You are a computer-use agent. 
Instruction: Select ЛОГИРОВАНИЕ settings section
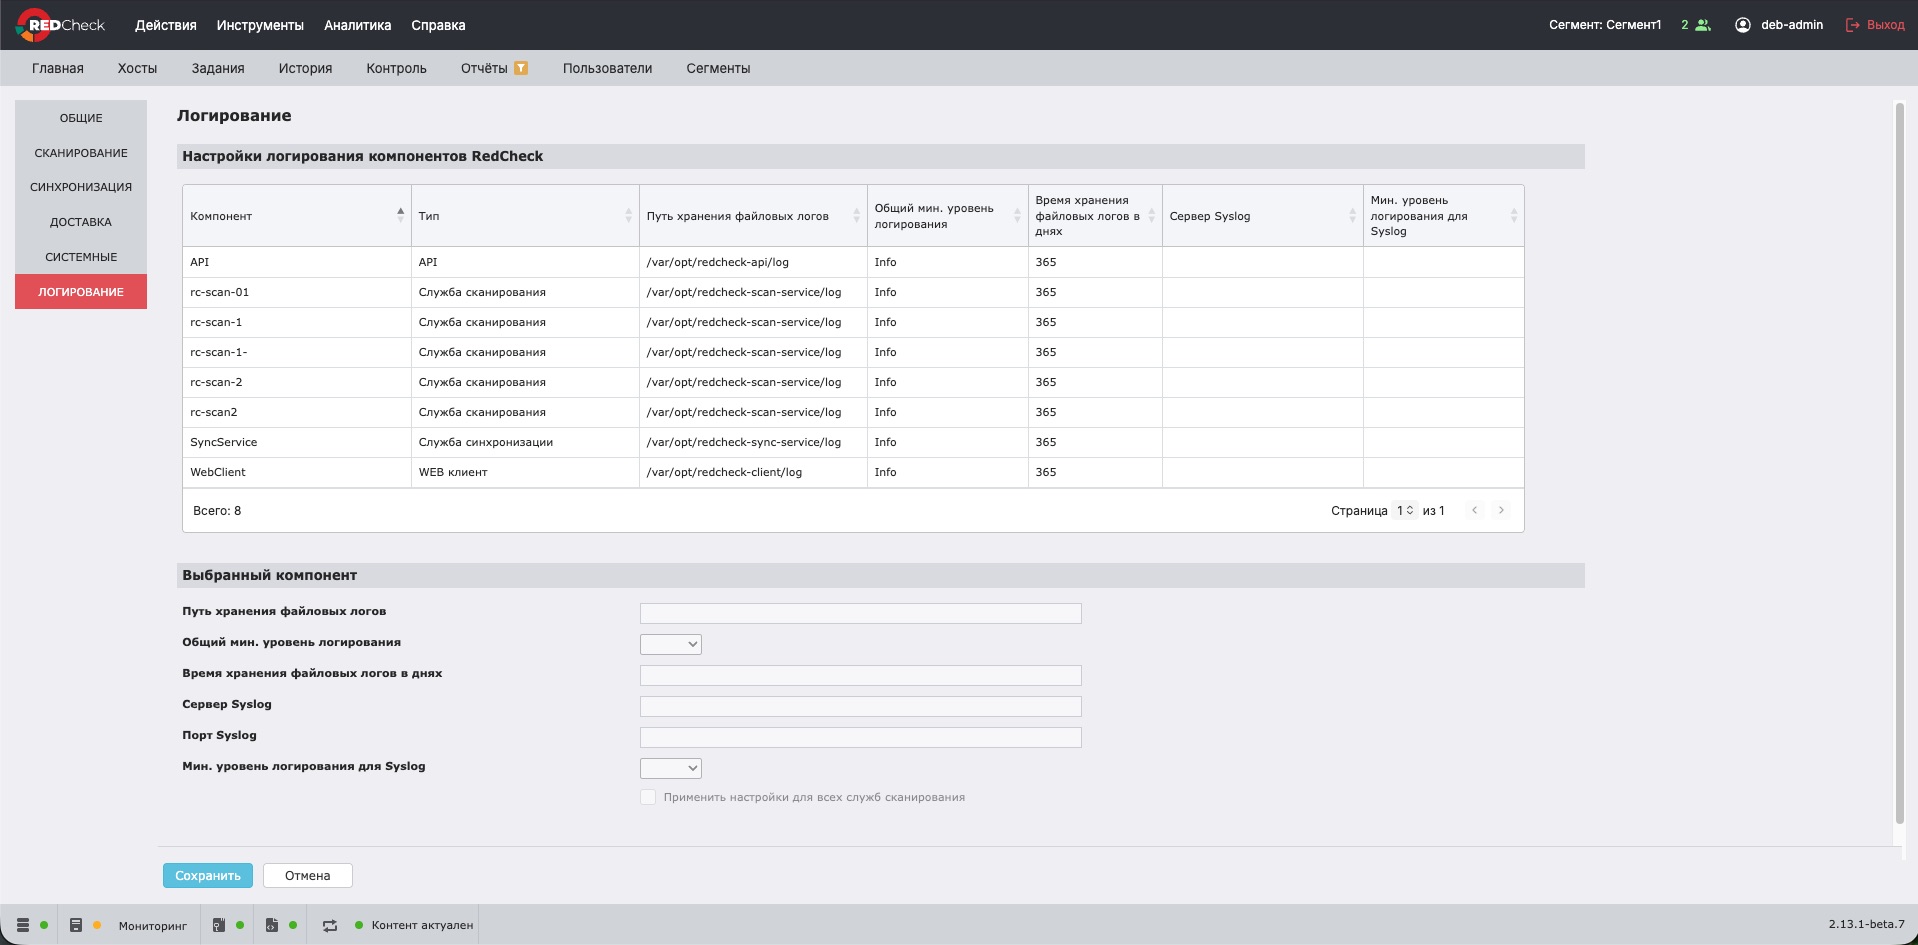81,292
